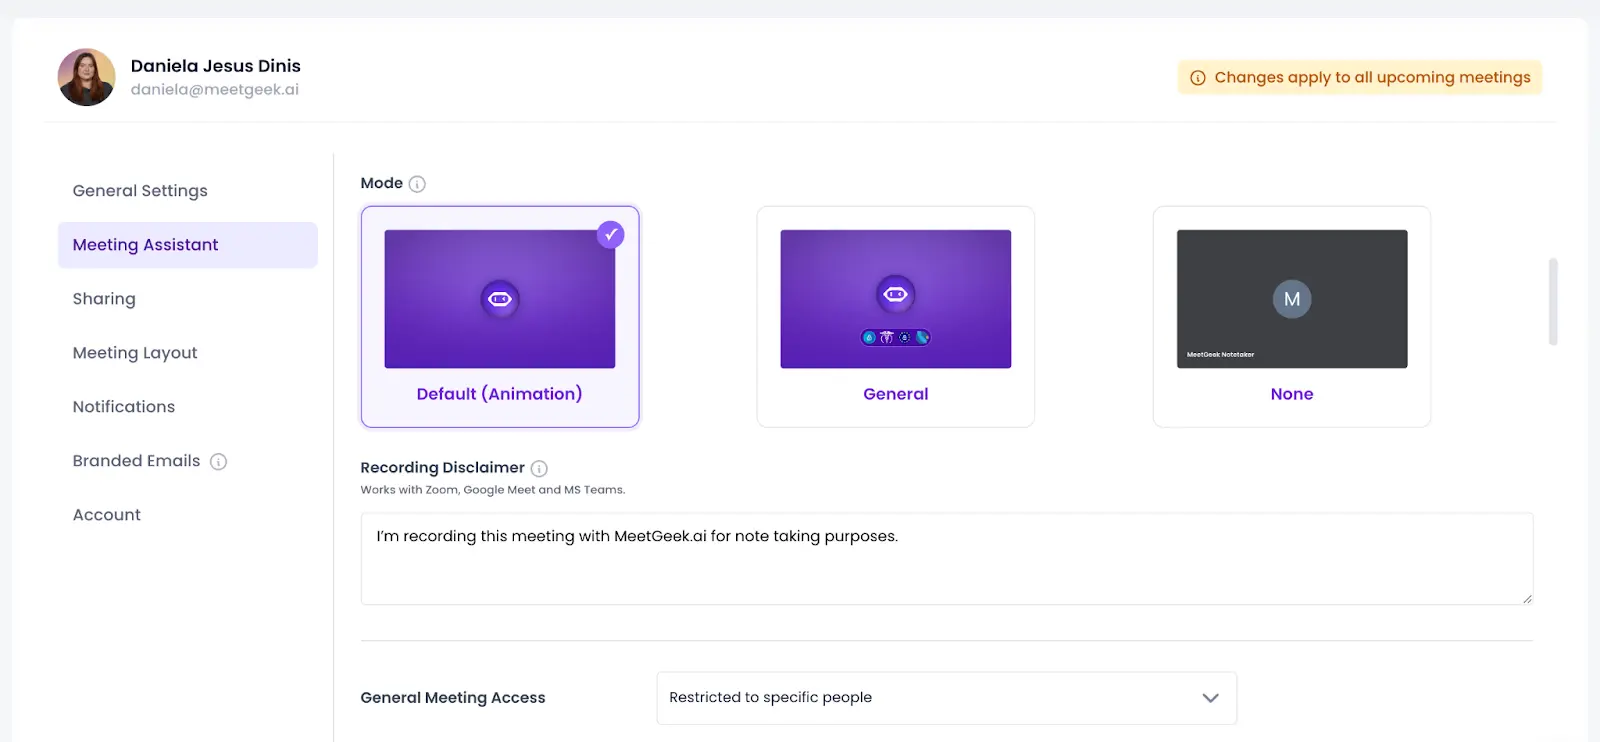Click the Branded Emails info icon

[218, 461]
